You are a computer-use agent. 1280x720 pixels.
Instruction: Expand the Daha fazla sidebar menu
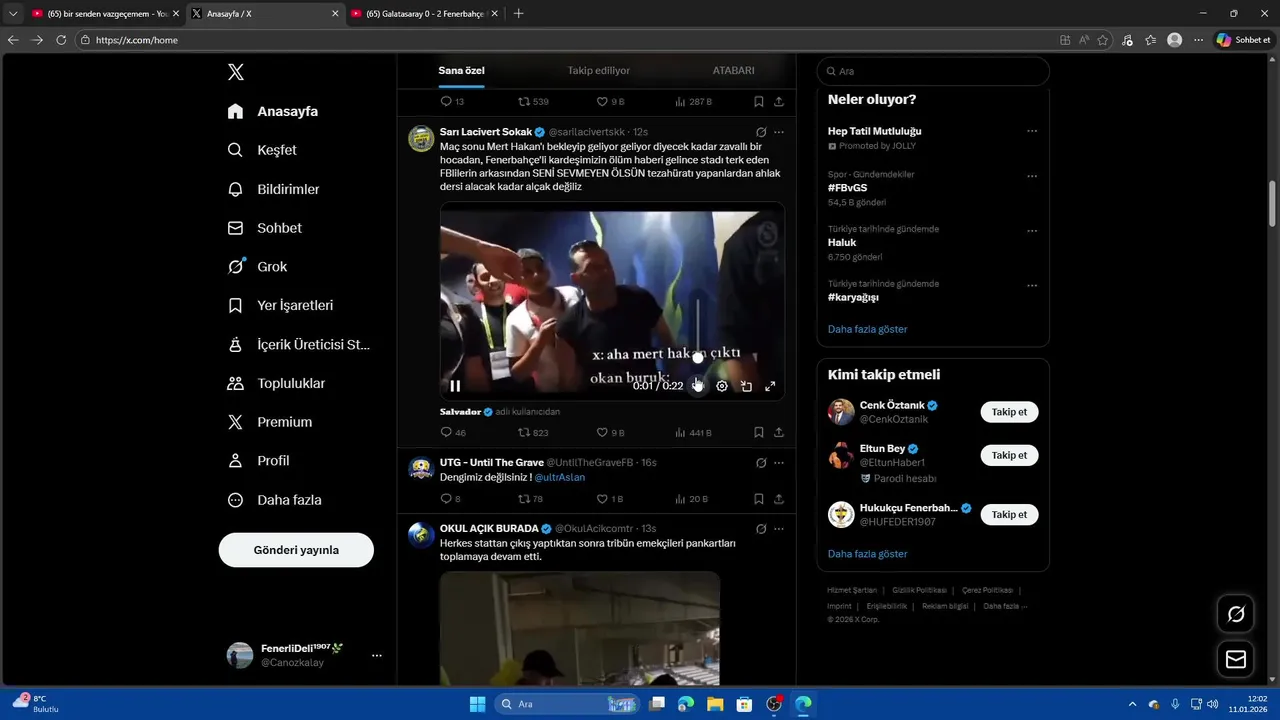274,500
